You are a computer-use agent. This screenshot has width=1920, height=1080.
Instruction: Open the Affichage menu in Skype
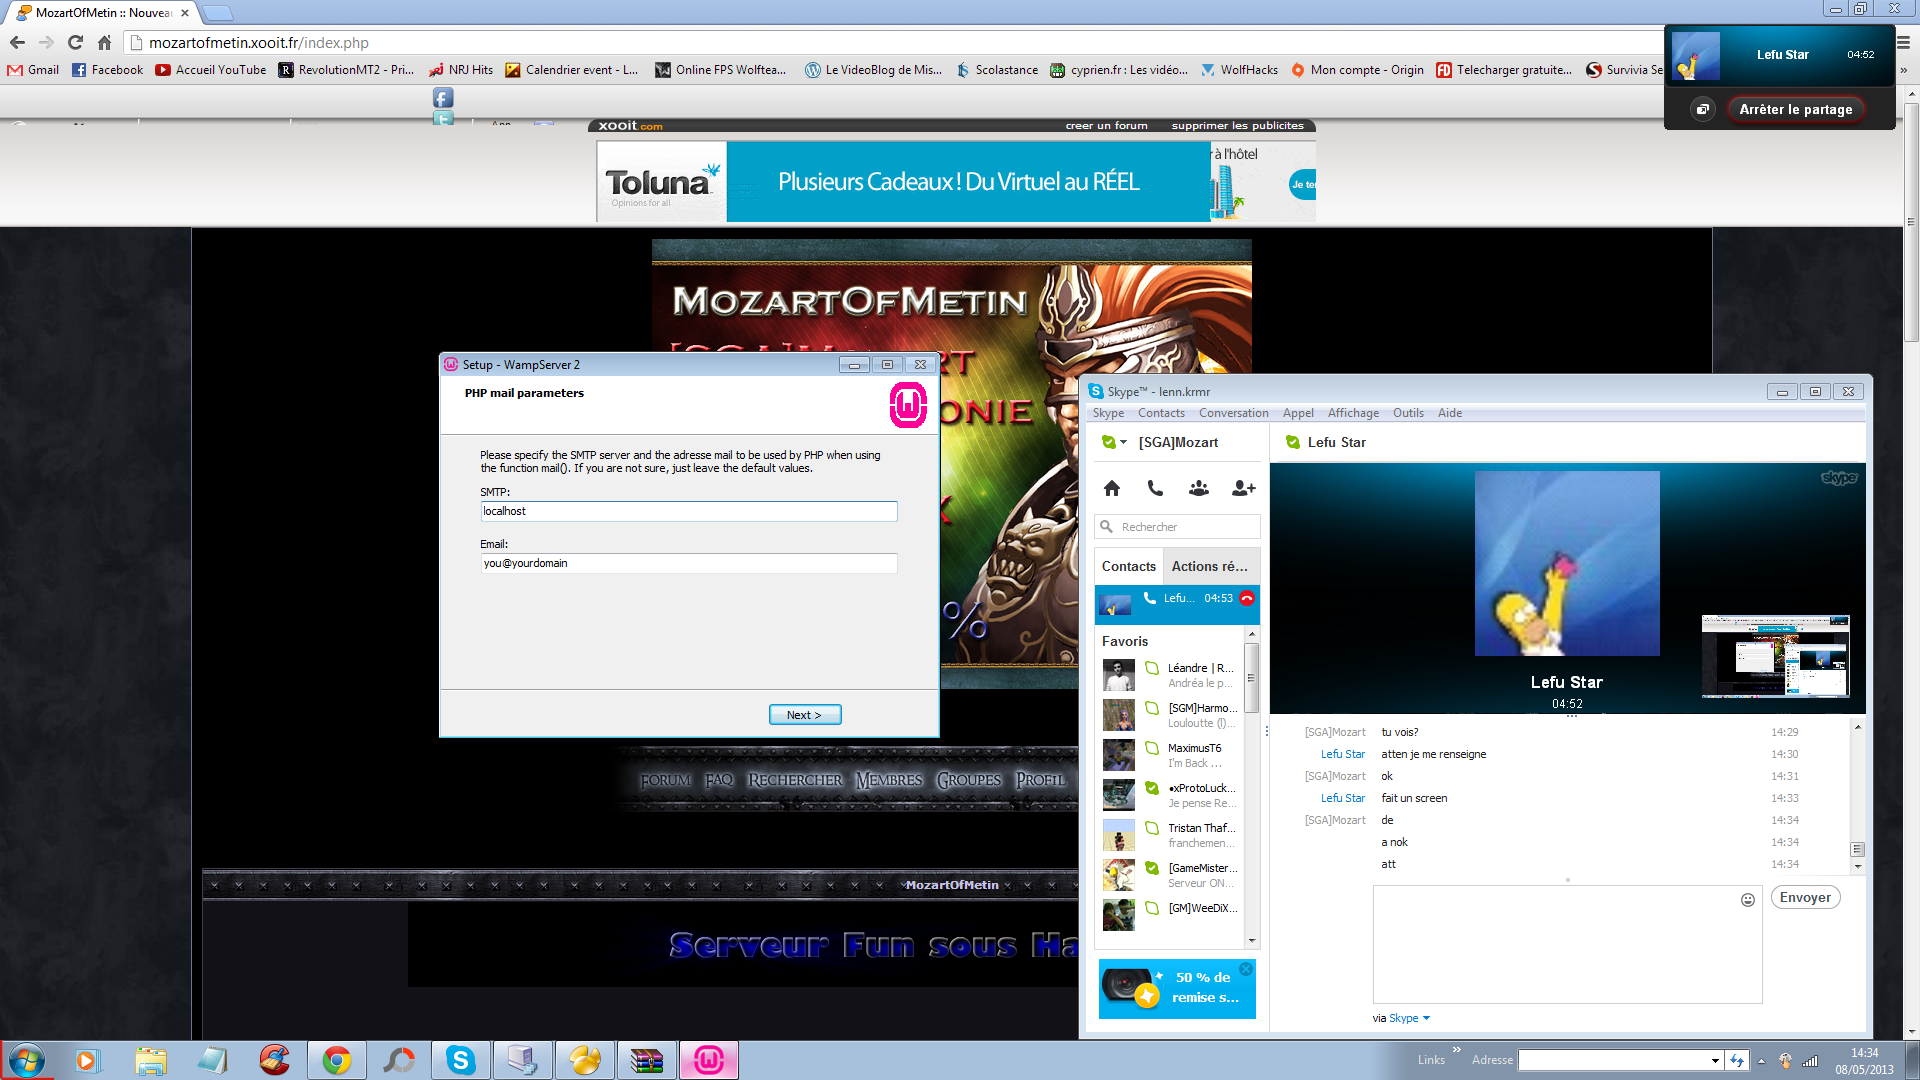(x=1353, y=413)
